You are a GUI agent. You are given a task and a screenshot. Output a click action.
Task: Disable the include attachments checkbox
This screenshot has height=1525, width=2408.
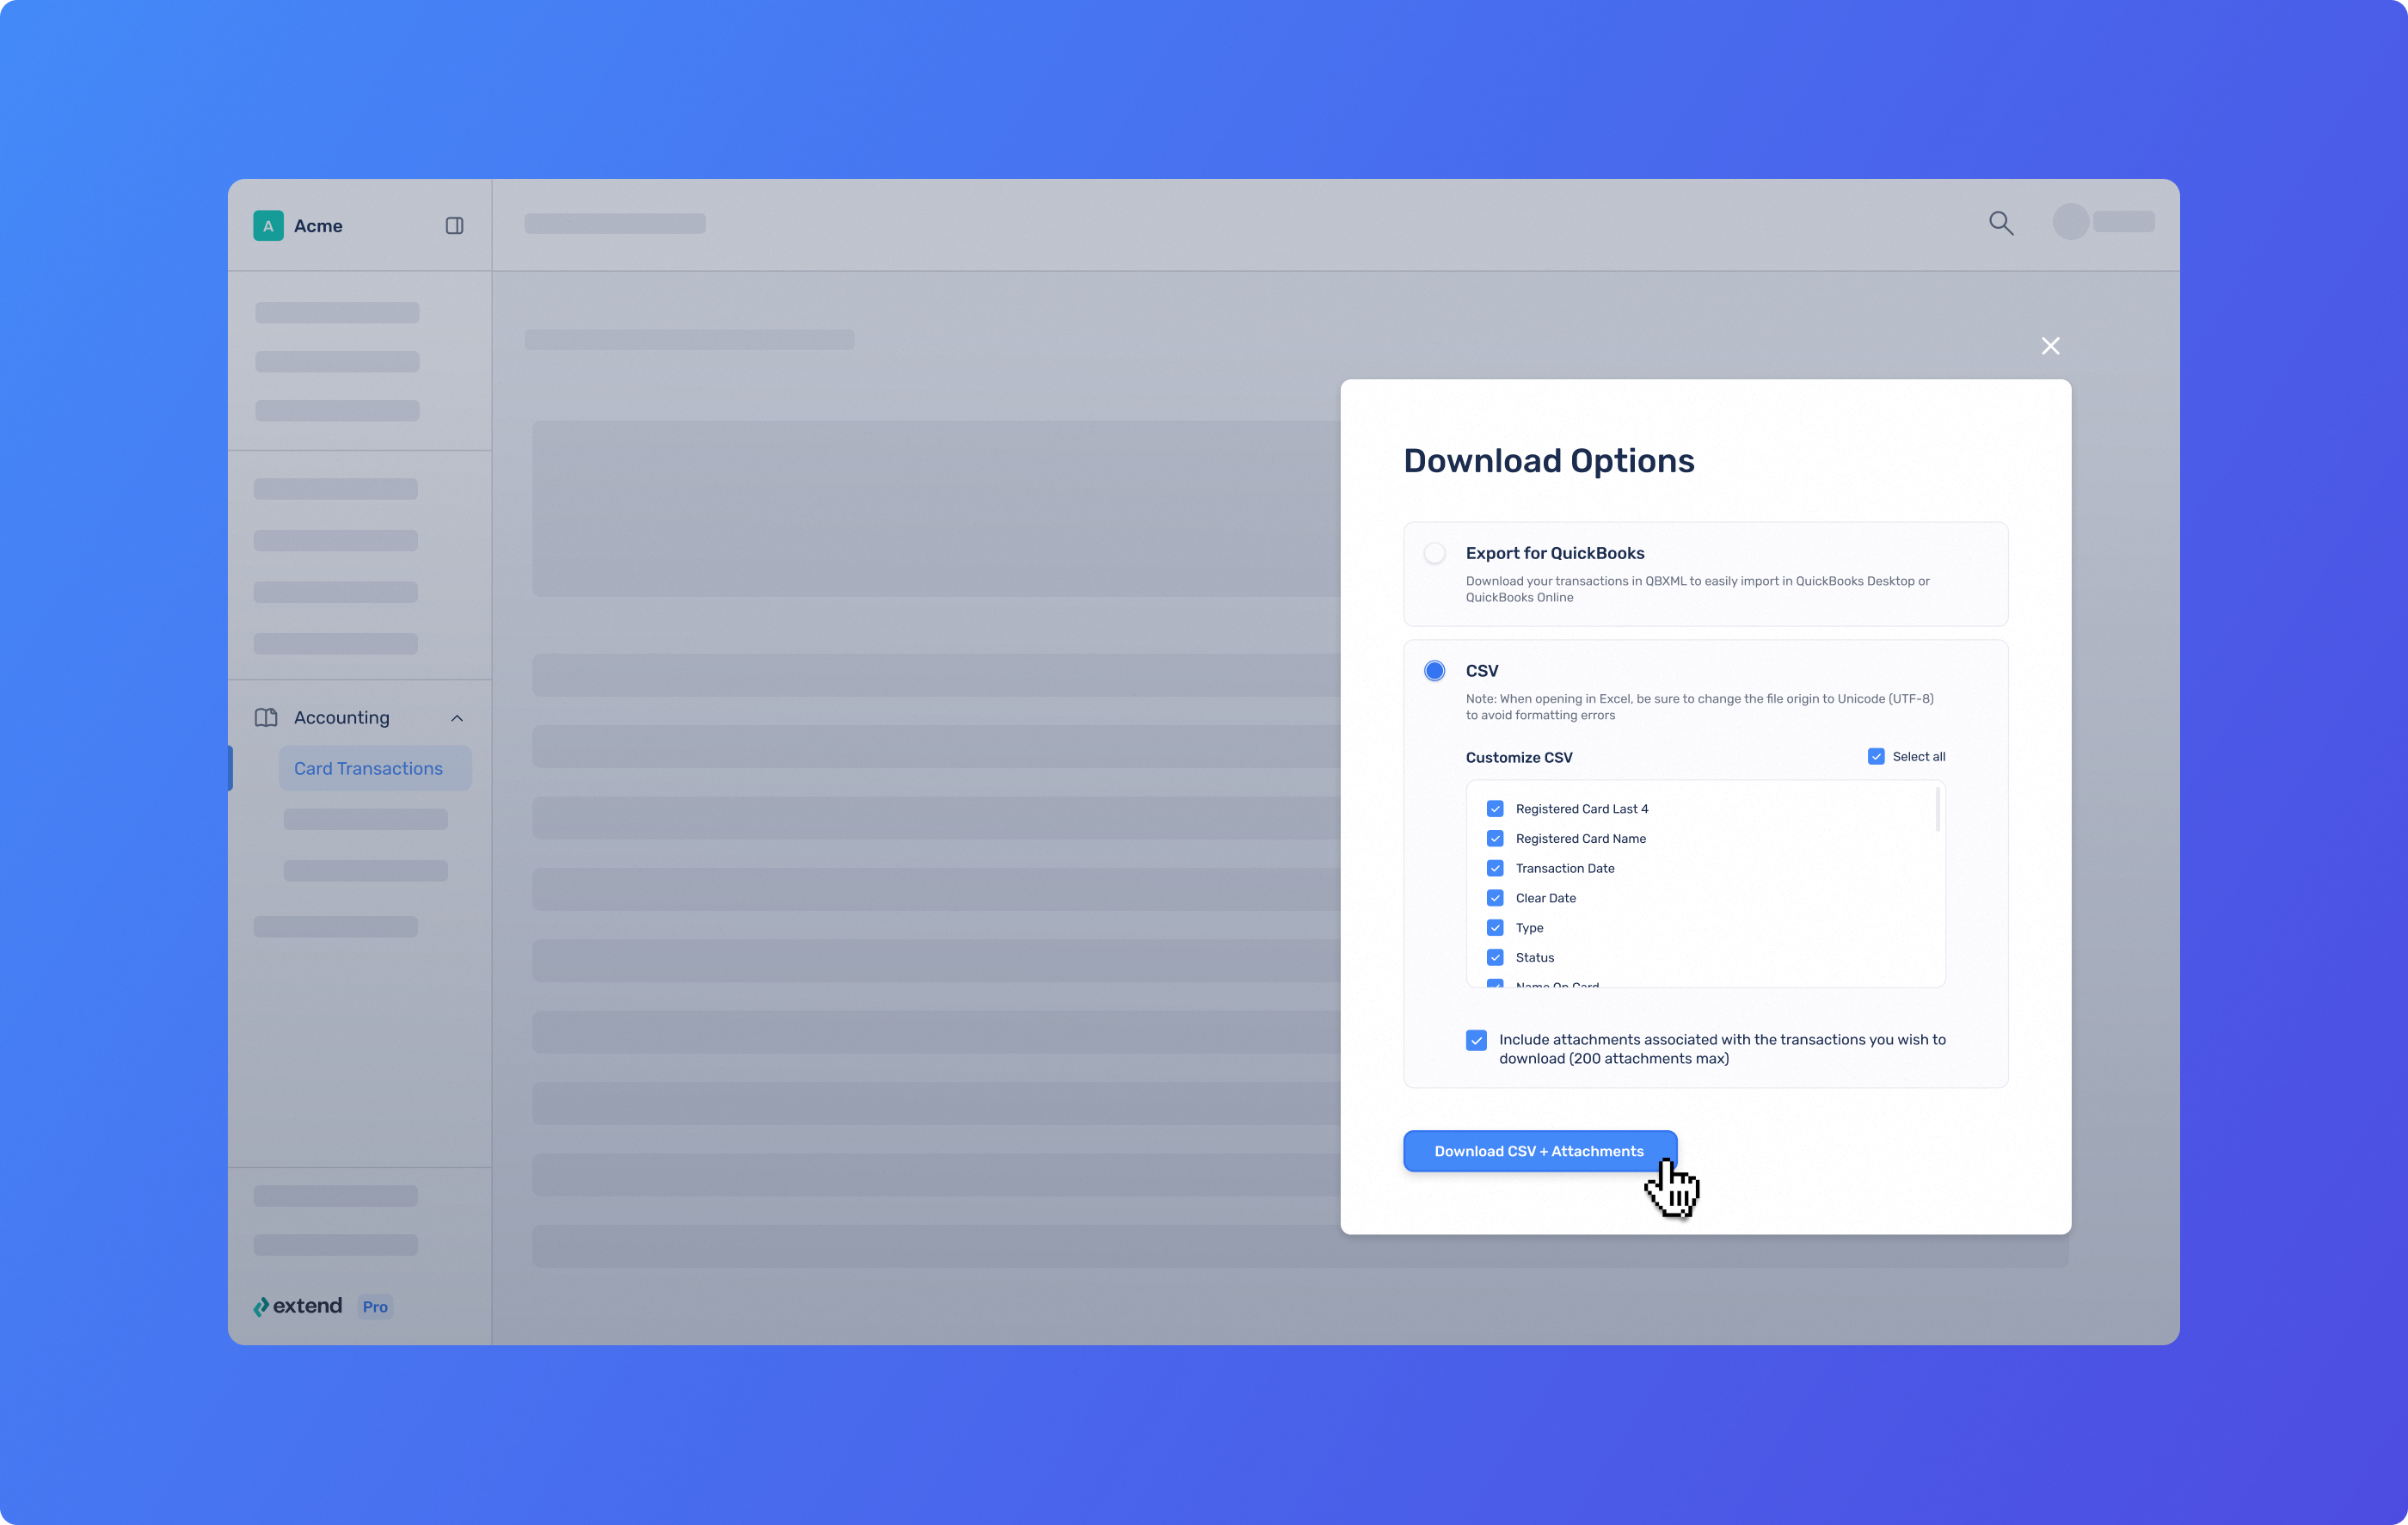[x=1476, y=1040]
